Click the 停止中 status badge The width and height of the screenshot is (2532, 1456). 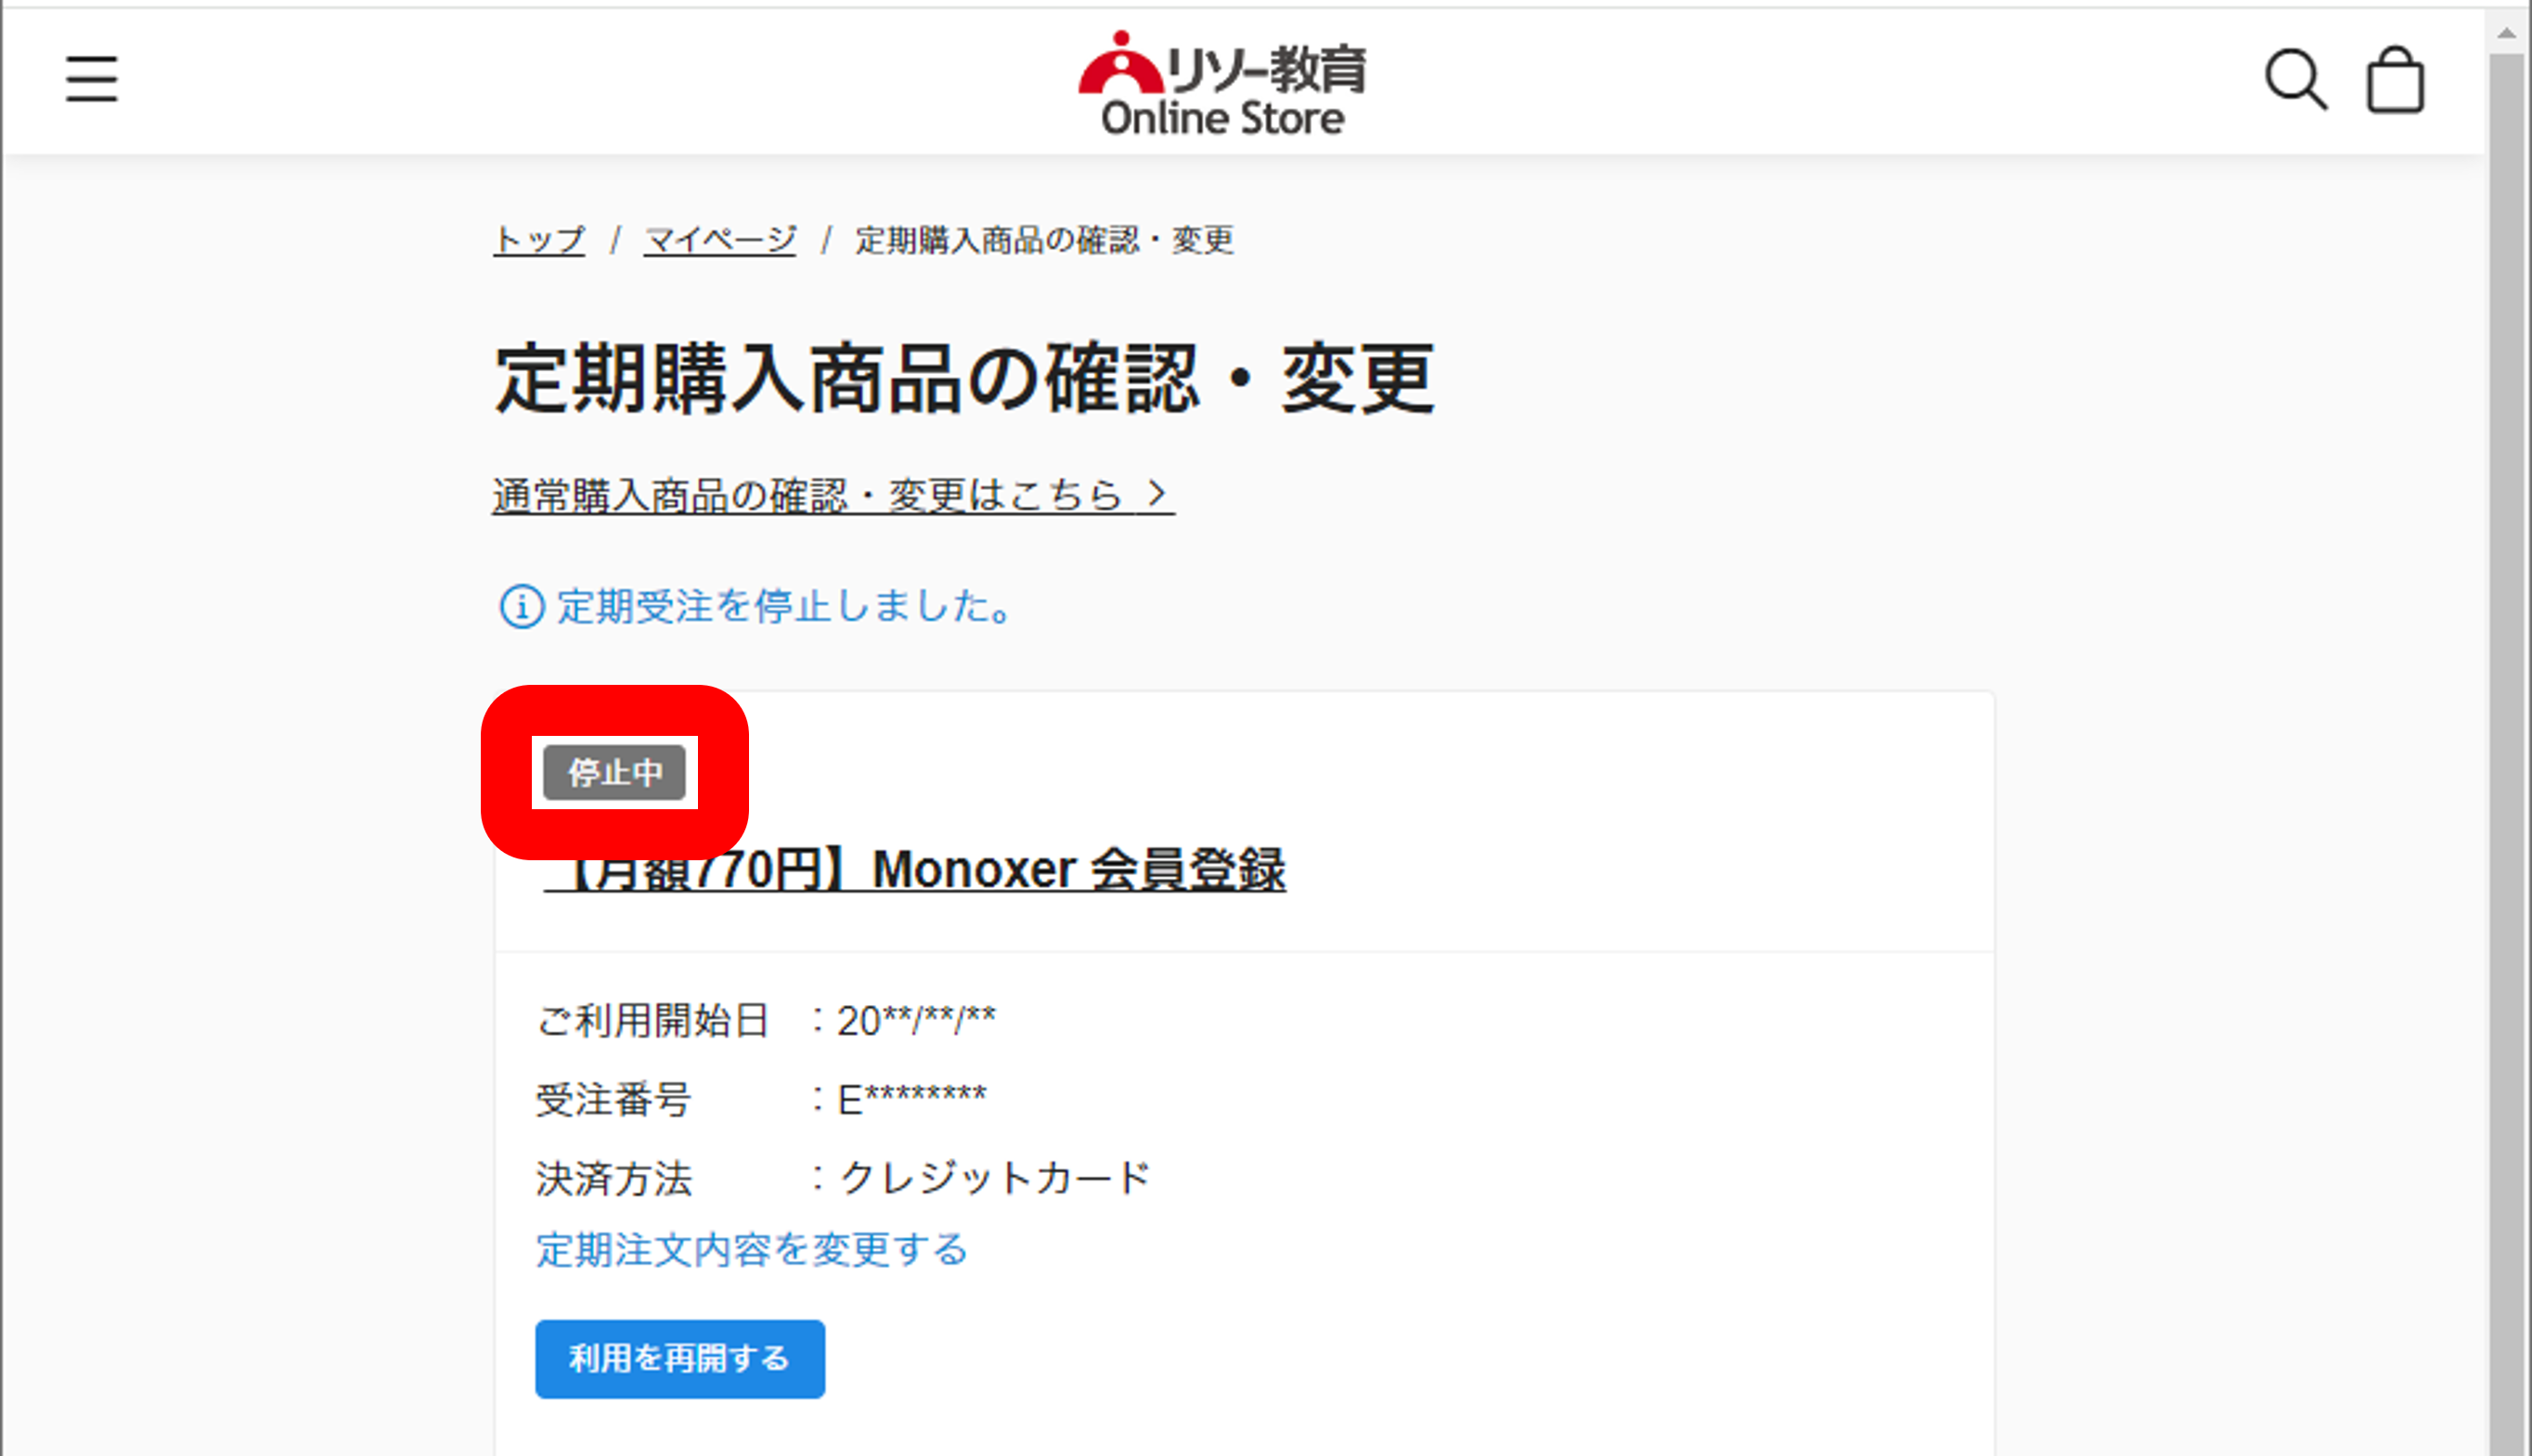614,772
